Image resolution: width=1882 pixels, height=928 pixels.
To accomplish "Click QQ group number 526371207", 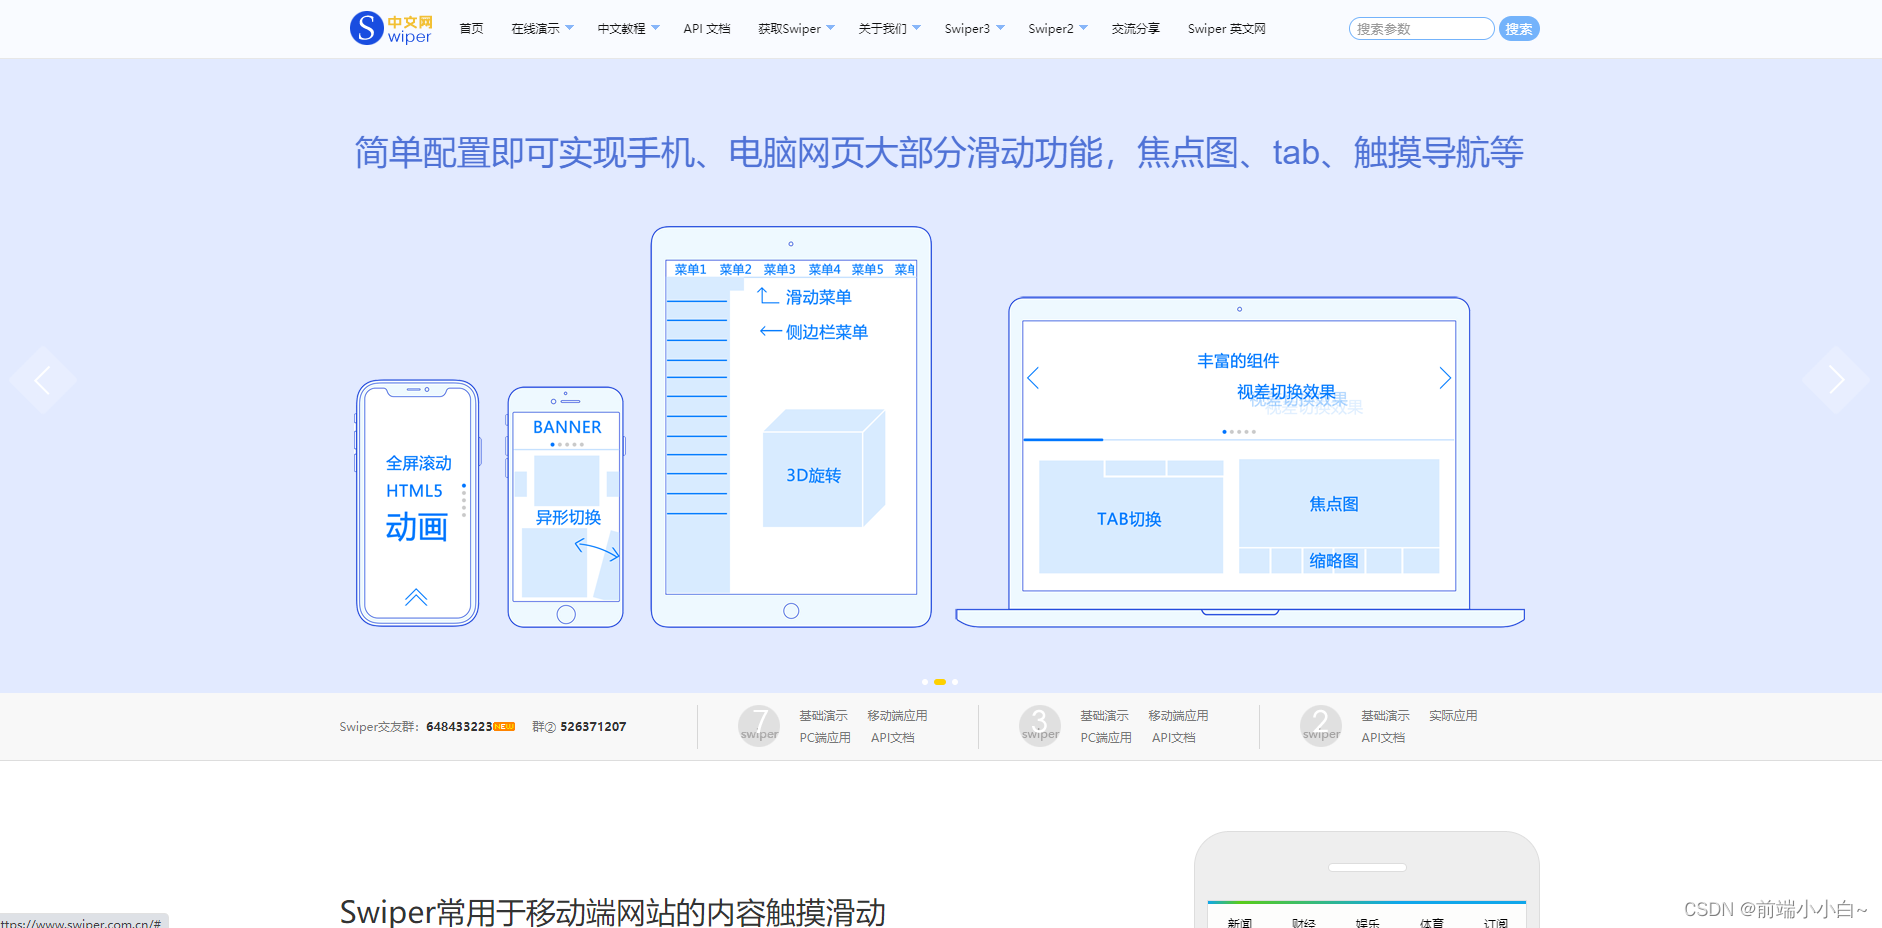I will 593,727.
